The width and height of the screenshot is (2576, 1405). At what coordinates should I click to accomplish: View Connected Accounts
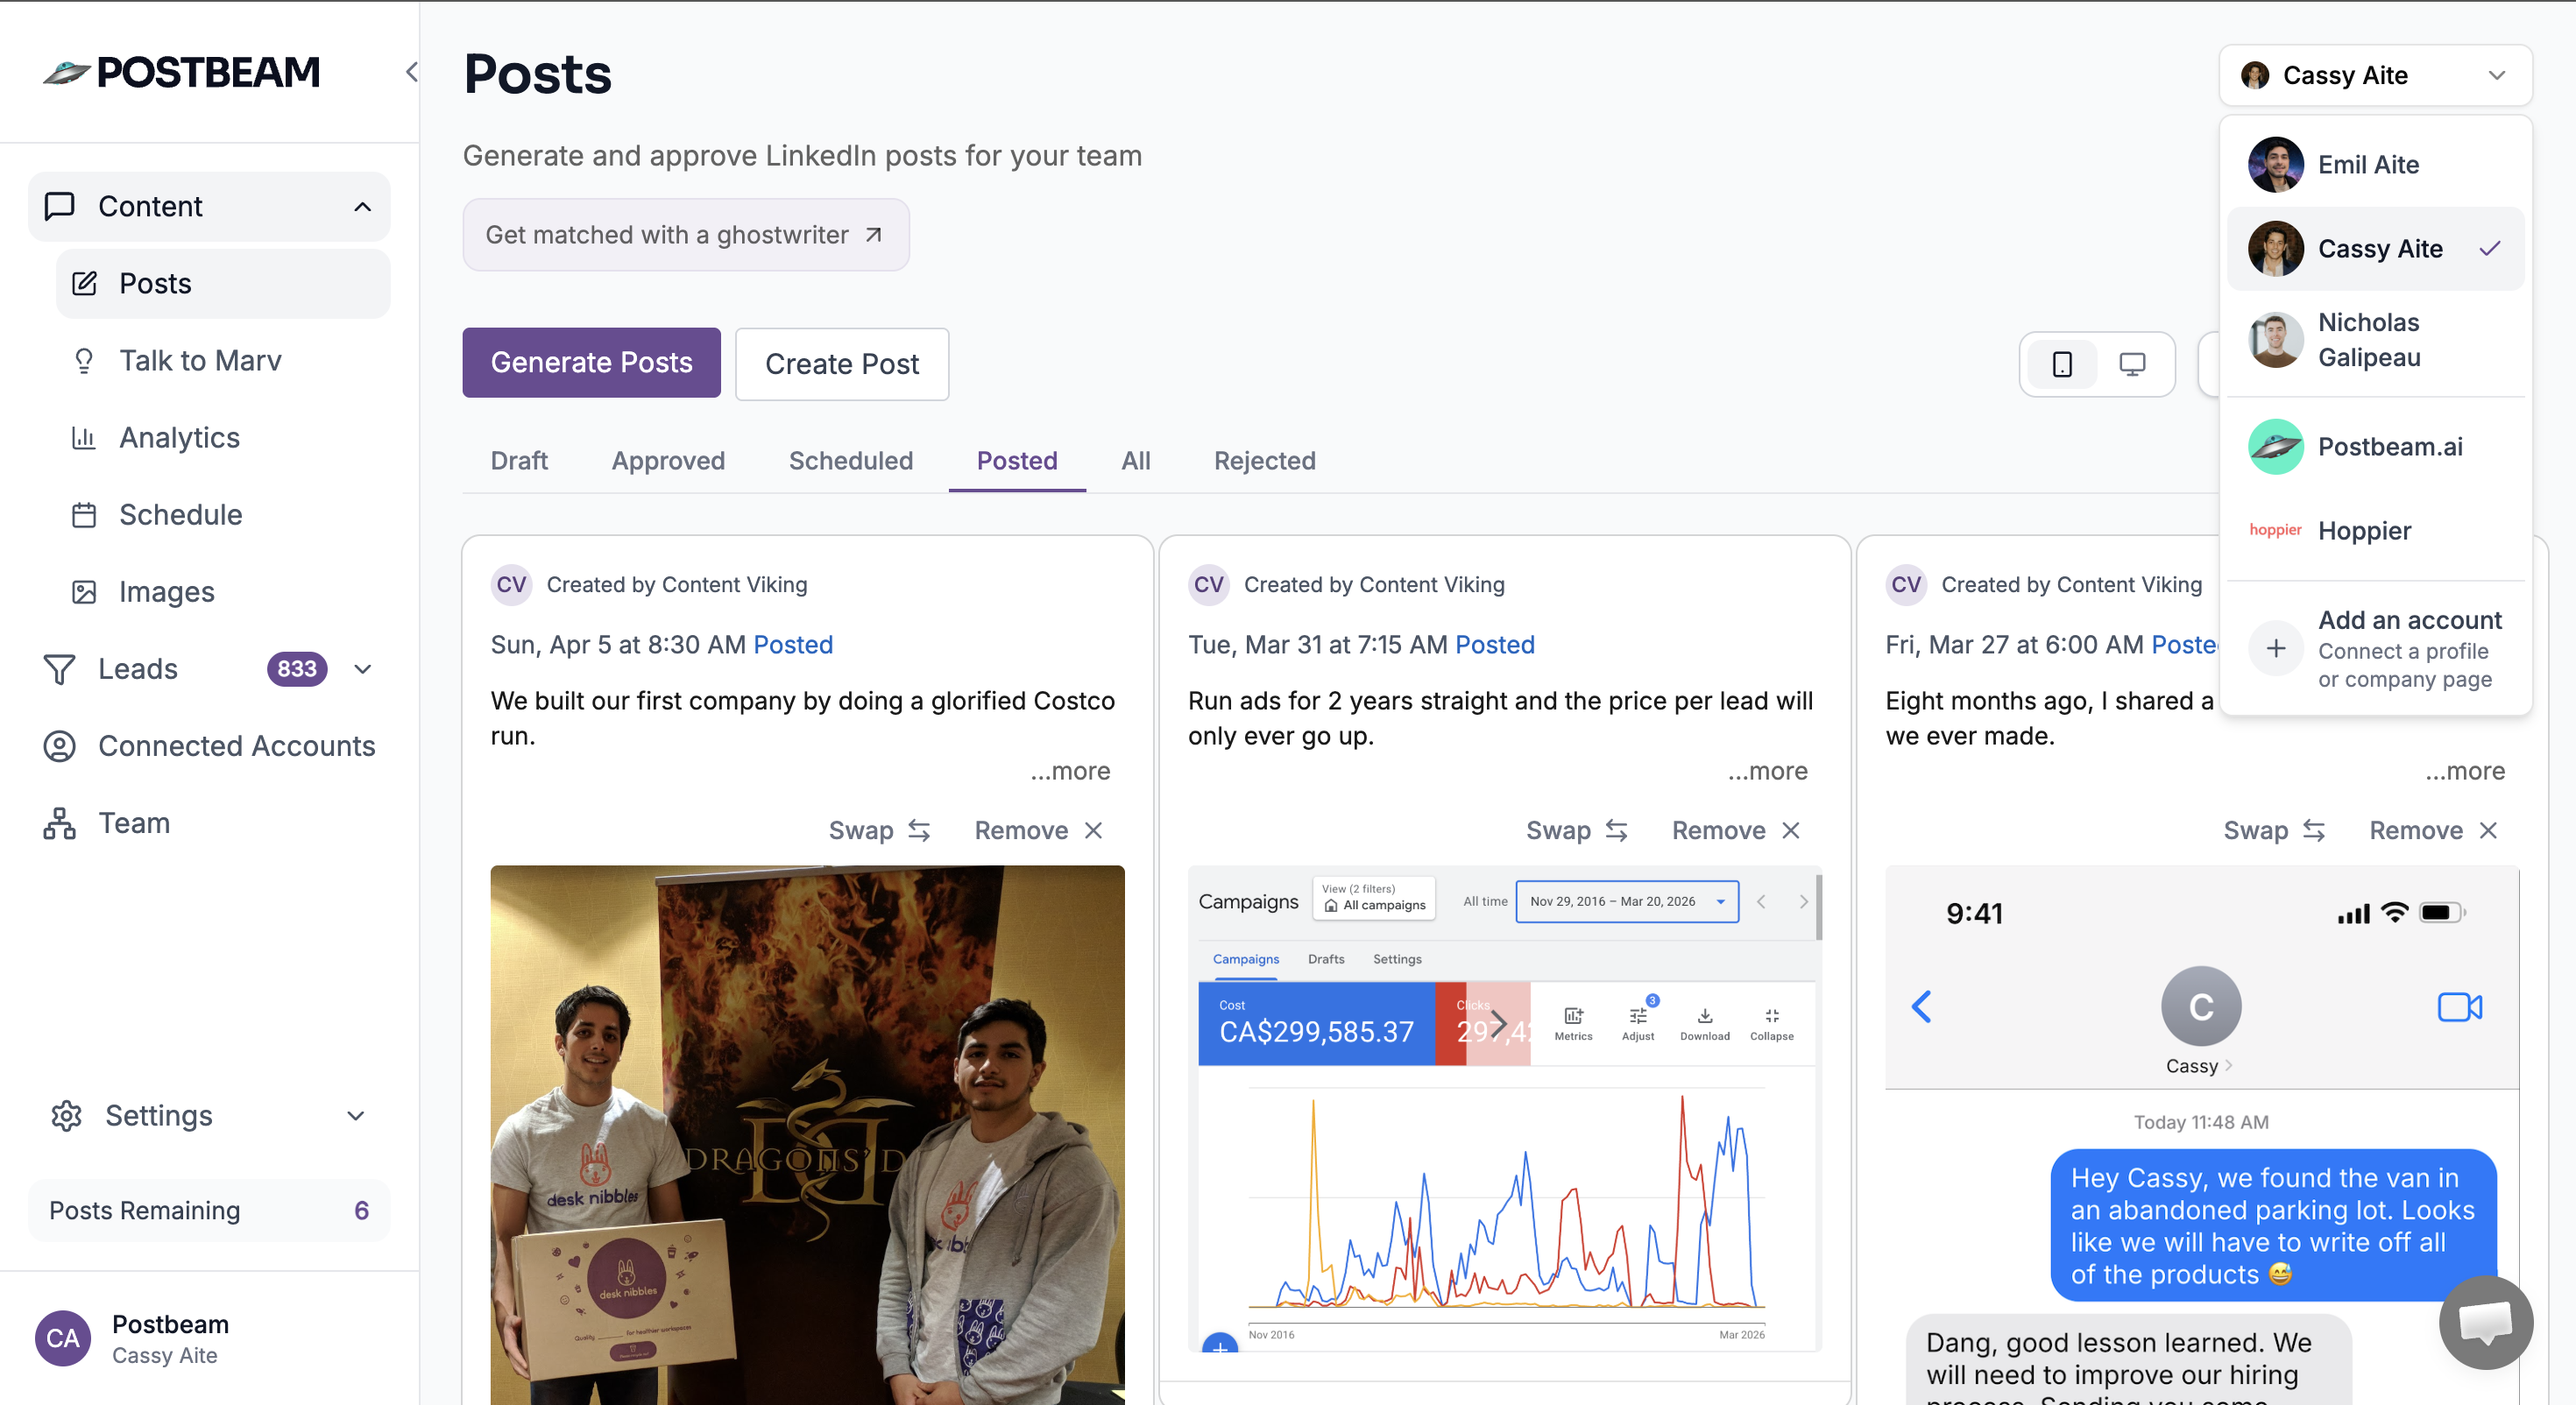[236, 746]
